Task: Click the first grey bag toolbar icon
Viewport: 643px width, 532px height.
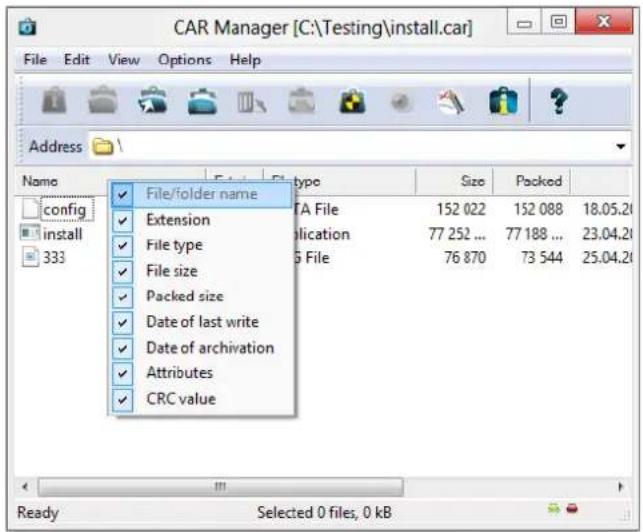Action: point(54,100)
